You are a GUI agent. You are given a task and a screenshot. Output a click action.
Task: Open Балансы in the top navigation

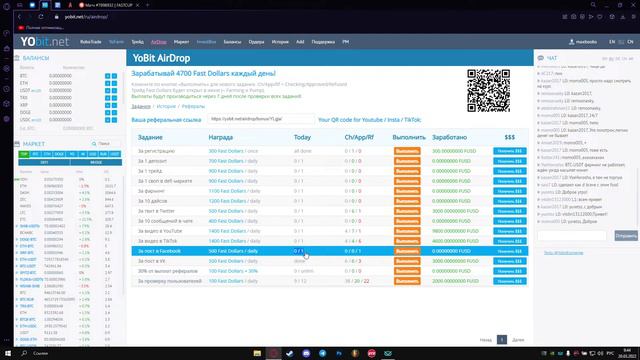[x=232, y=42]
